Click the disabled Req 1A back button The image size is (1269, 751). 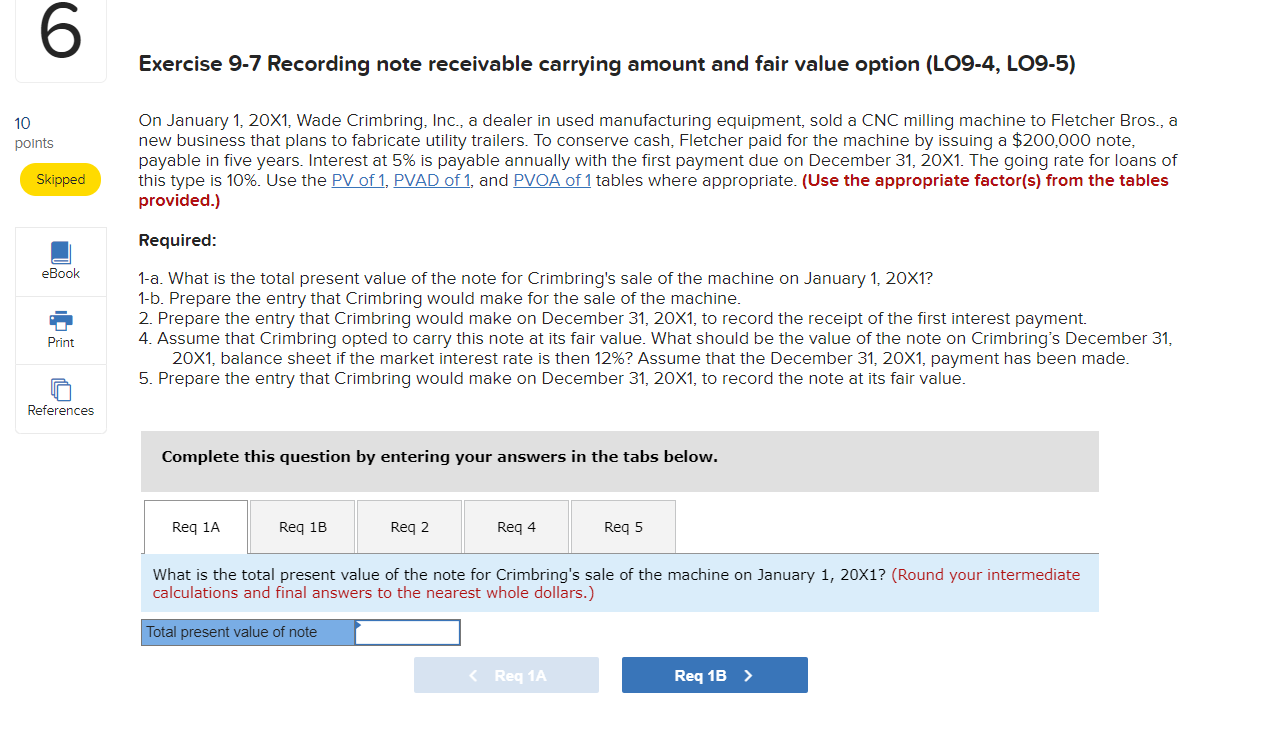506,675
